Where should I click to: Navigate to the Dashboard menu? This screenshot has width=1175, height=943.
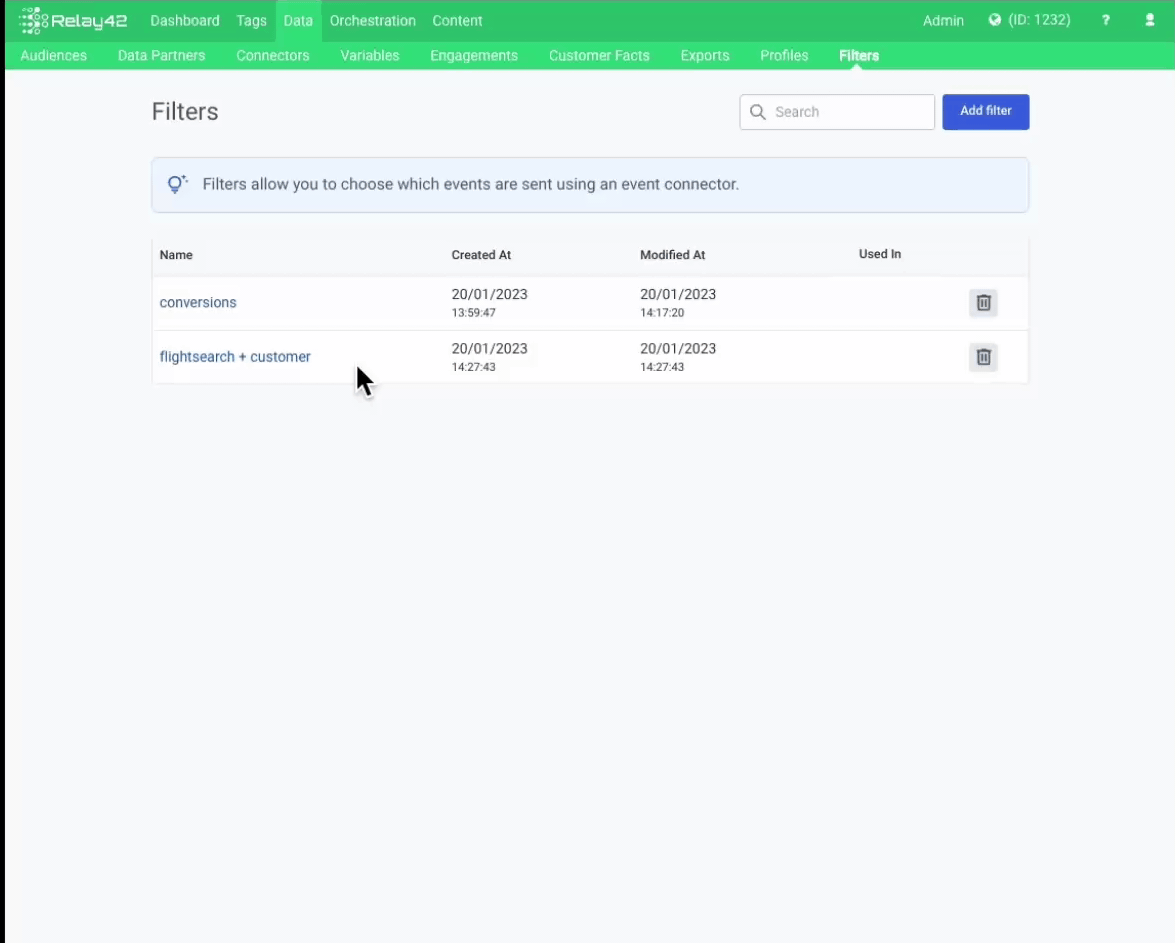point(184,20)
